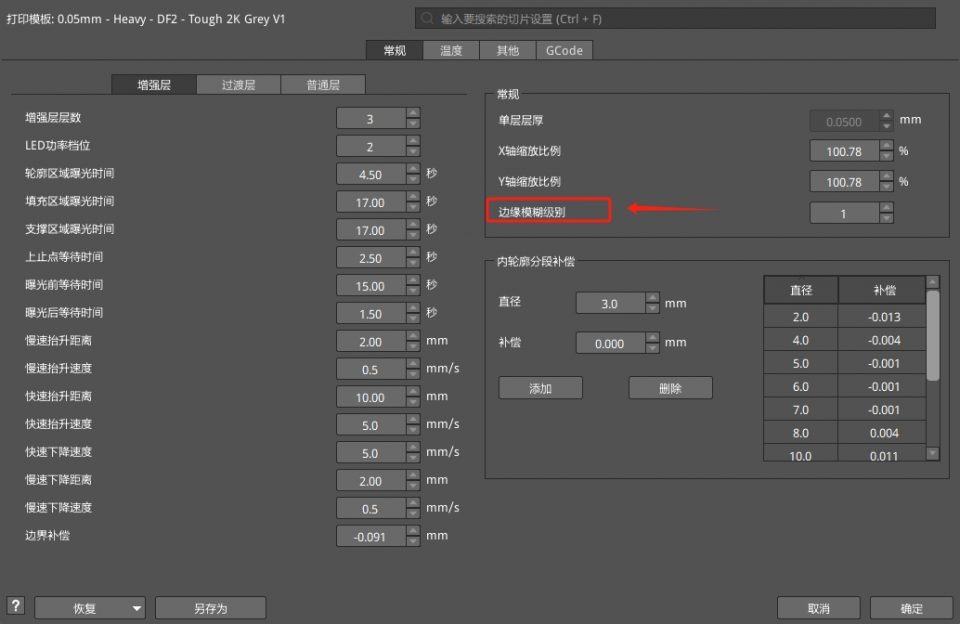Click the 填充区域曝光时间 17.00 field
960x624 pixels.
click(x=371, y=202)
